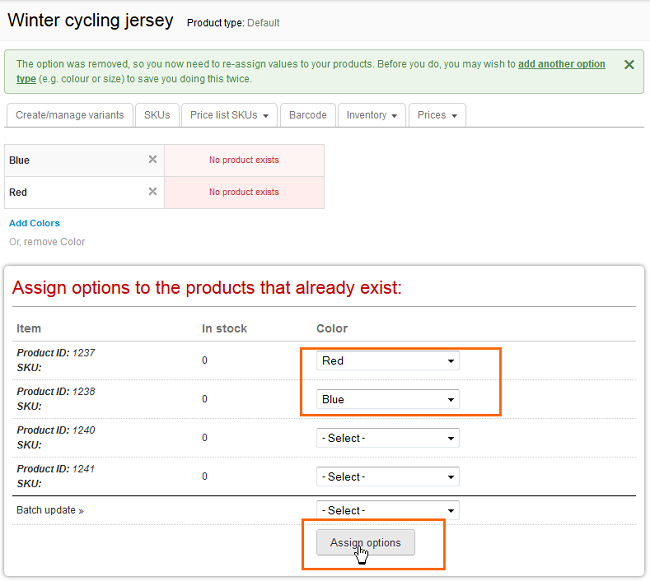Click the Red option row label
This screenshot has height=581, width=650.
(18, 192)
